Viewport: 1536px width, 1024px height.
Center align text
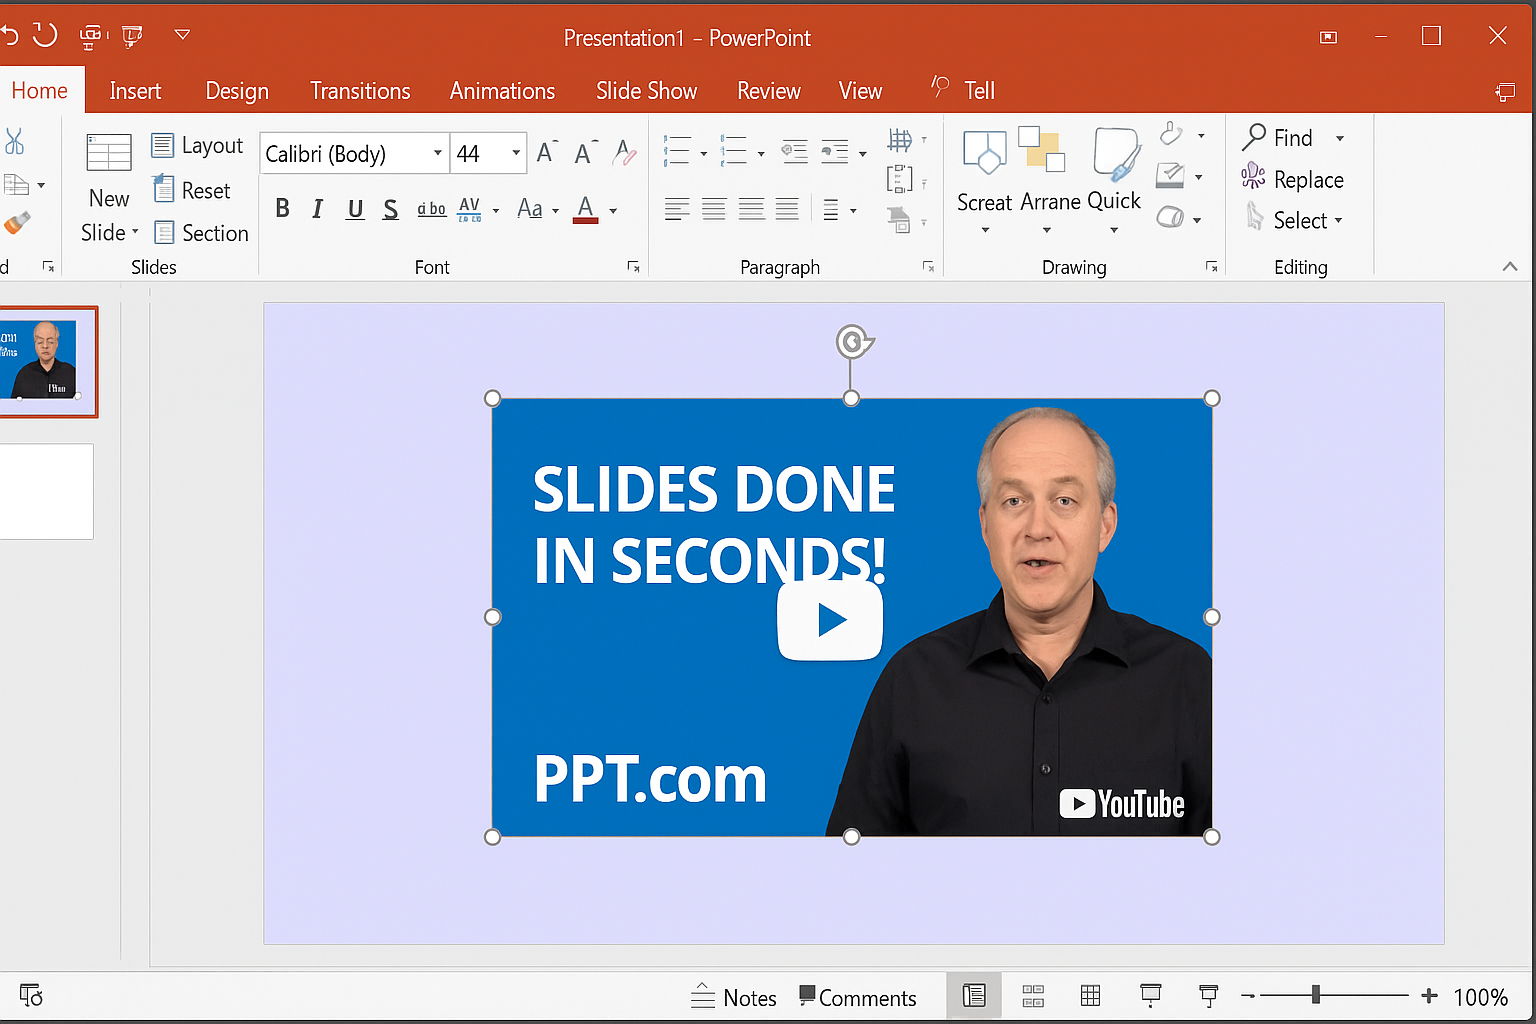coord(714,209)
